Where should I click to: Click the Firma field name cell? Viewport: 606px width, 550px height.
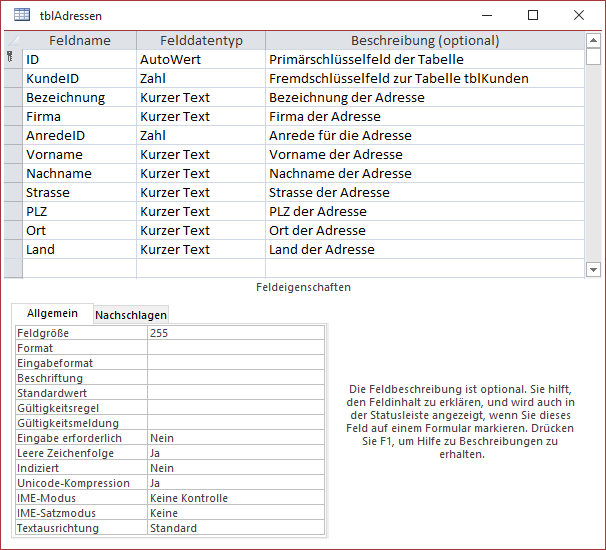point(80,116)
